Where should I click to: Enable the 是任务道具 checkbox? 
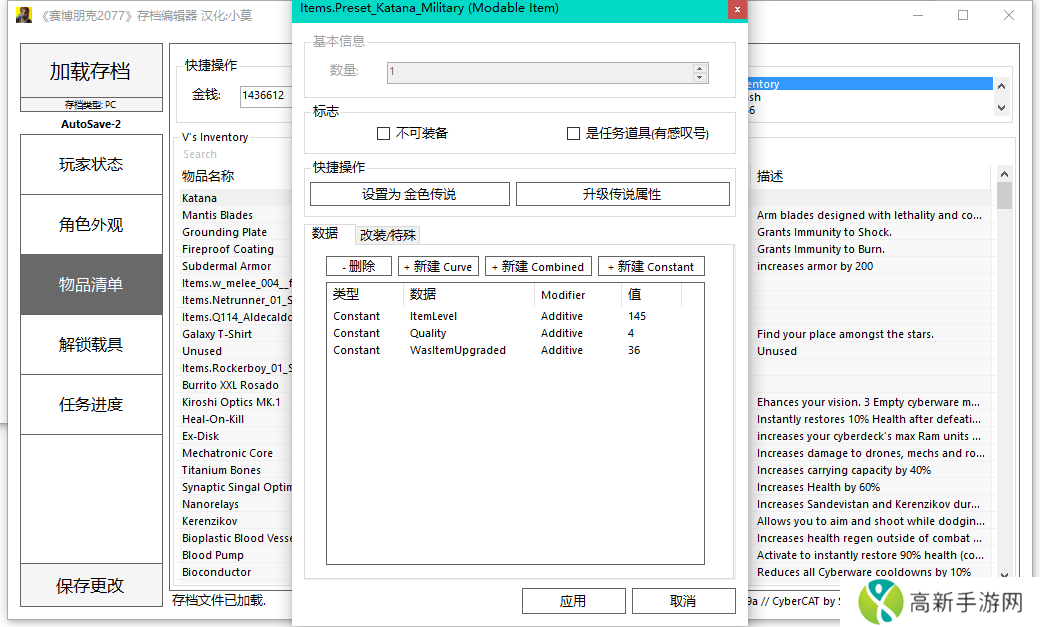coord(573,133)
